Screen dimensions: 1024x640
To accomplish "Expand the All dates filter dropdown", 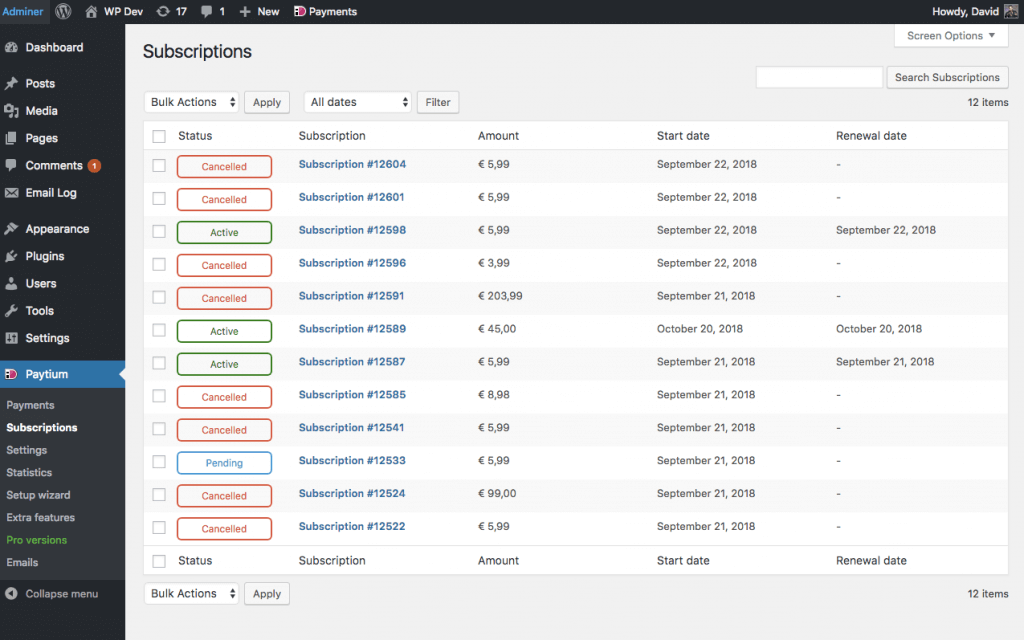I will pyautogui.click(x=357, y=102).
